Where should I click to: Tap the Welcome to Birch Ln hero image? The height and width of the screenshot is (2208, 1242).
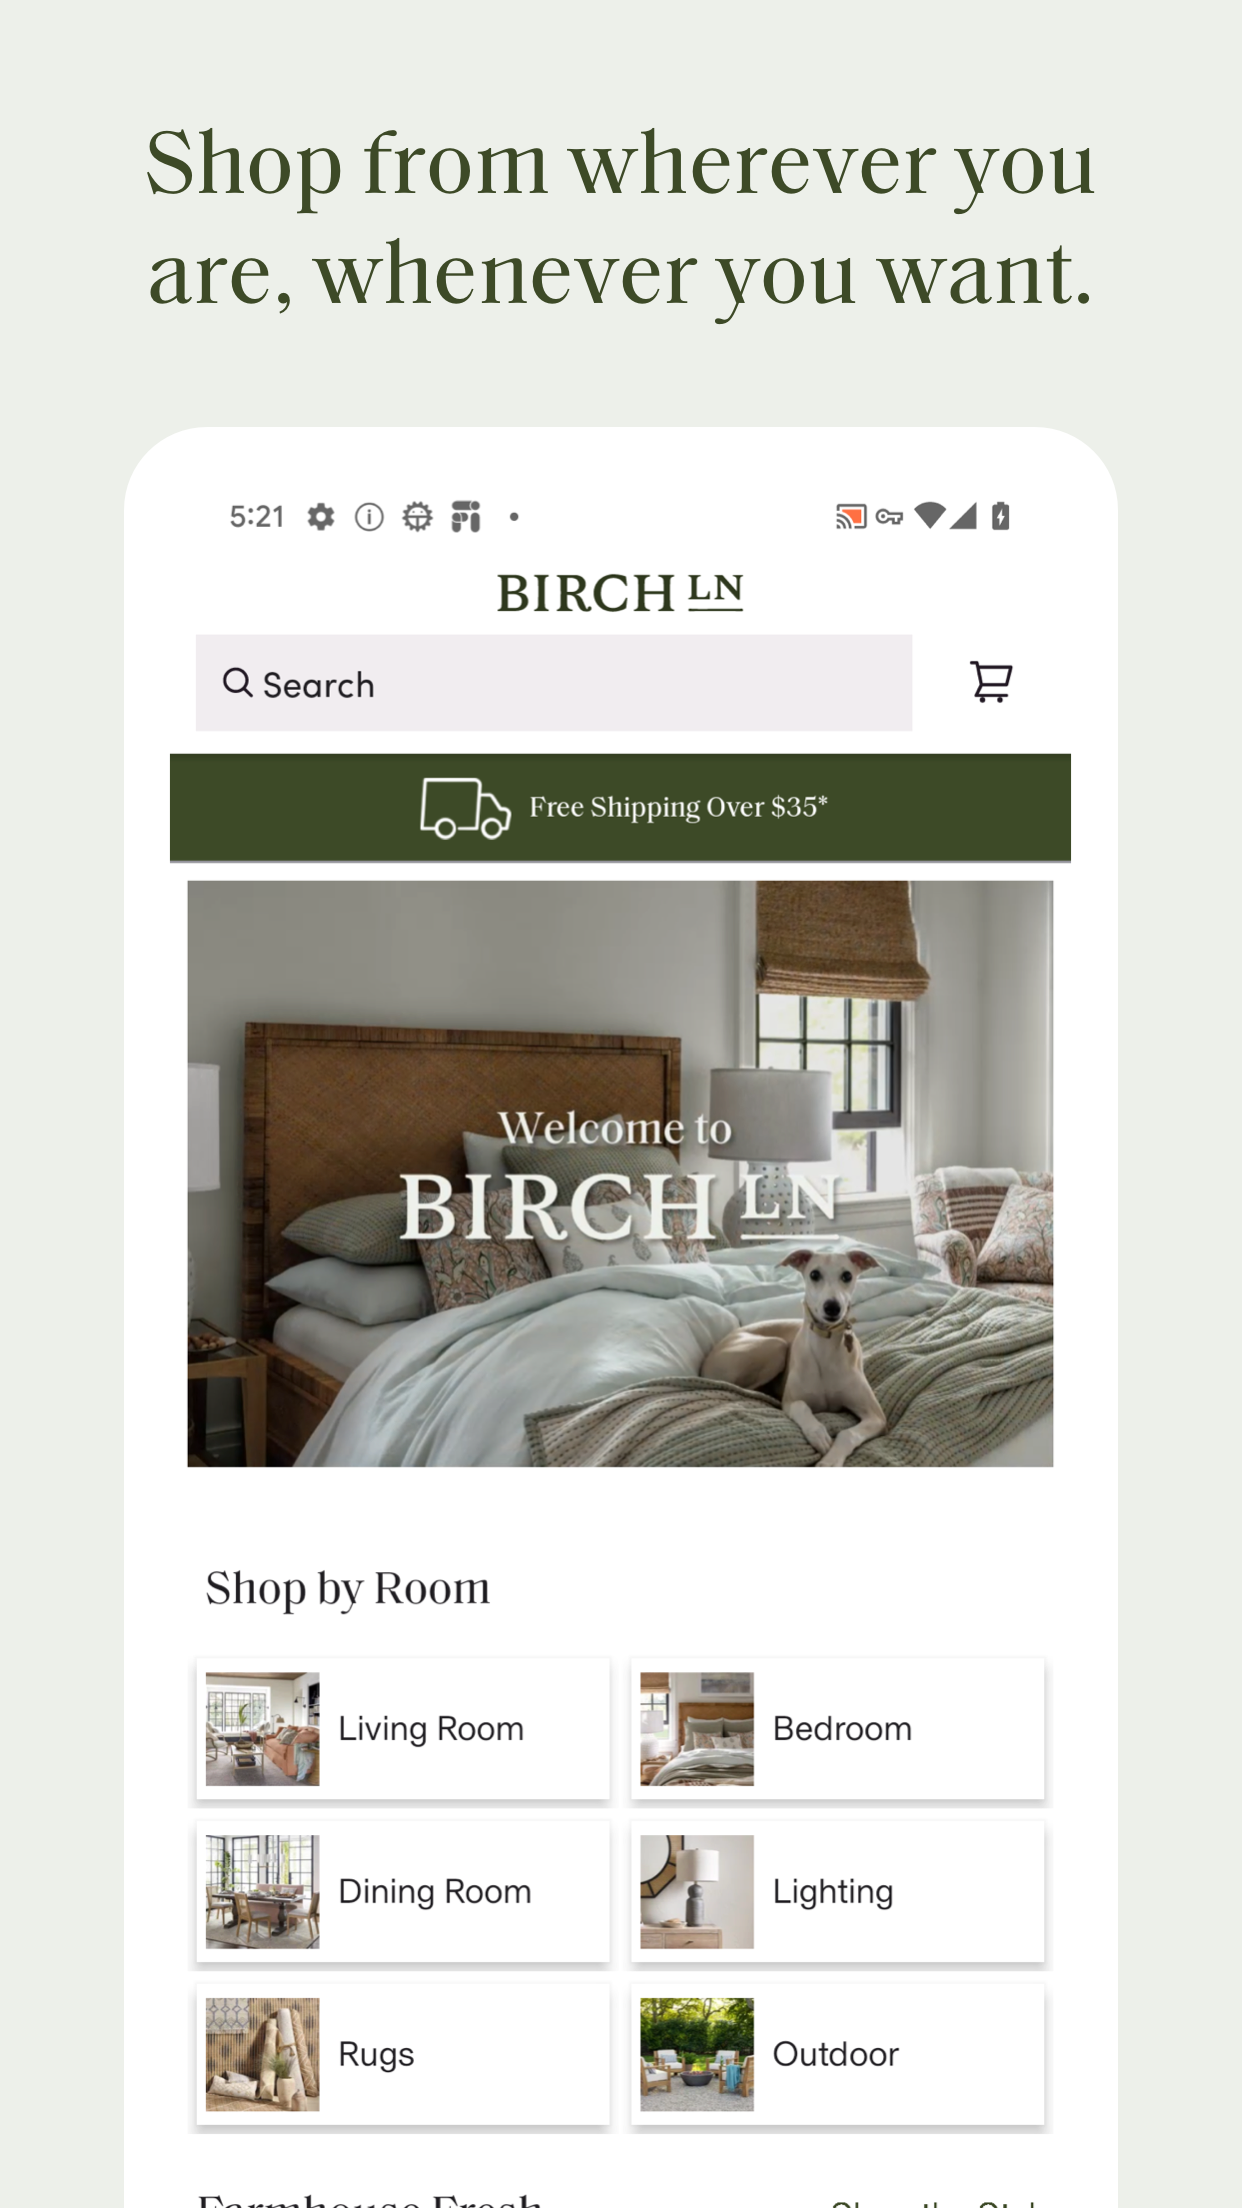620,1174
